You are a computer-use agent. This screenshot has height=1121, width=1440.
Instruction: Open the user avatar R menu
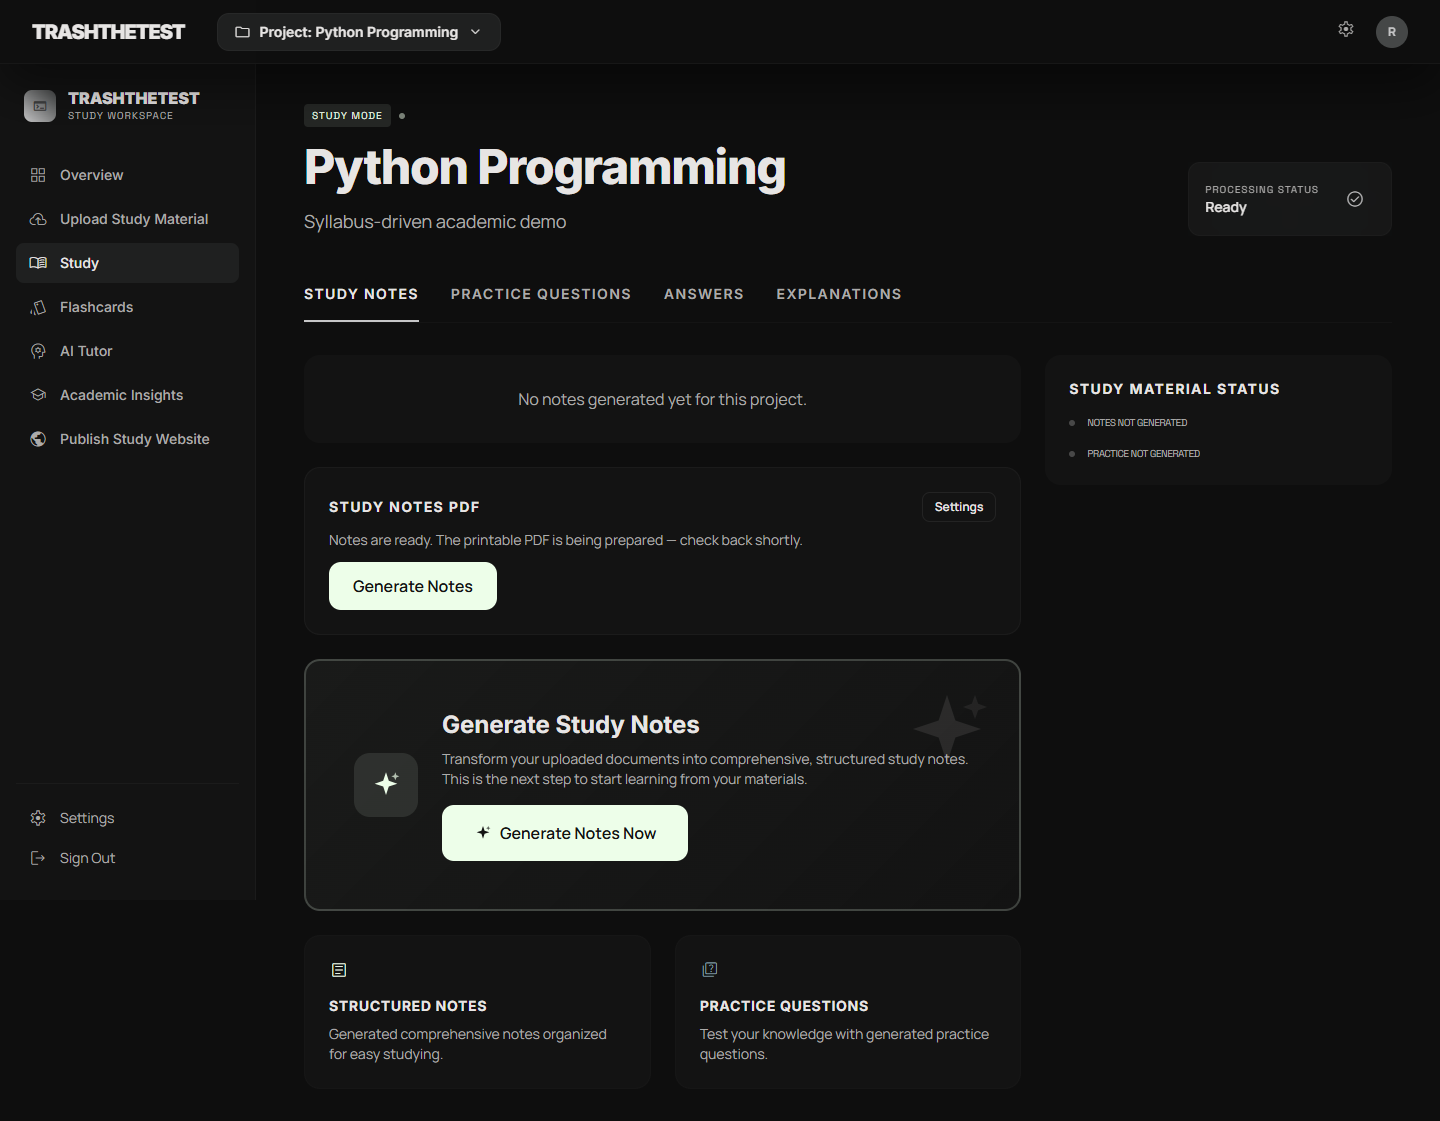tap(1392, 32)
